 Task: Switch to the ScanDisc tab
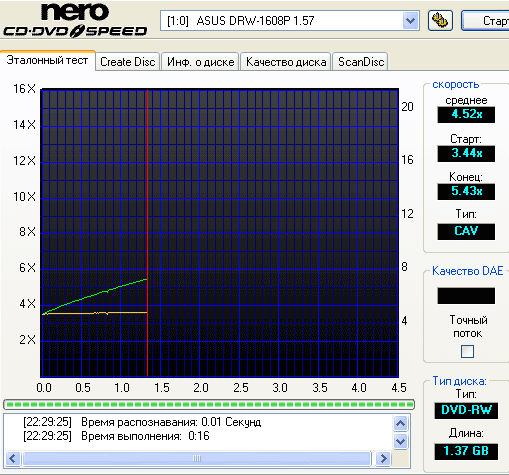(x=361, y=62)
